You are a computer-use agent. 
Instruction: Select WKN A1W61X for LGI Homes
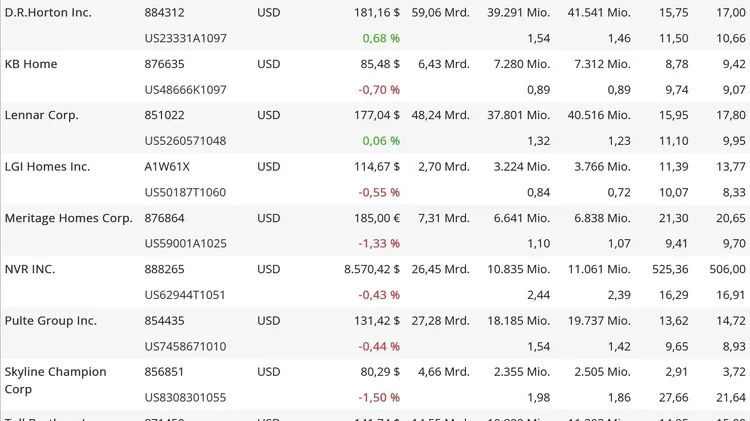coord(167,166)
